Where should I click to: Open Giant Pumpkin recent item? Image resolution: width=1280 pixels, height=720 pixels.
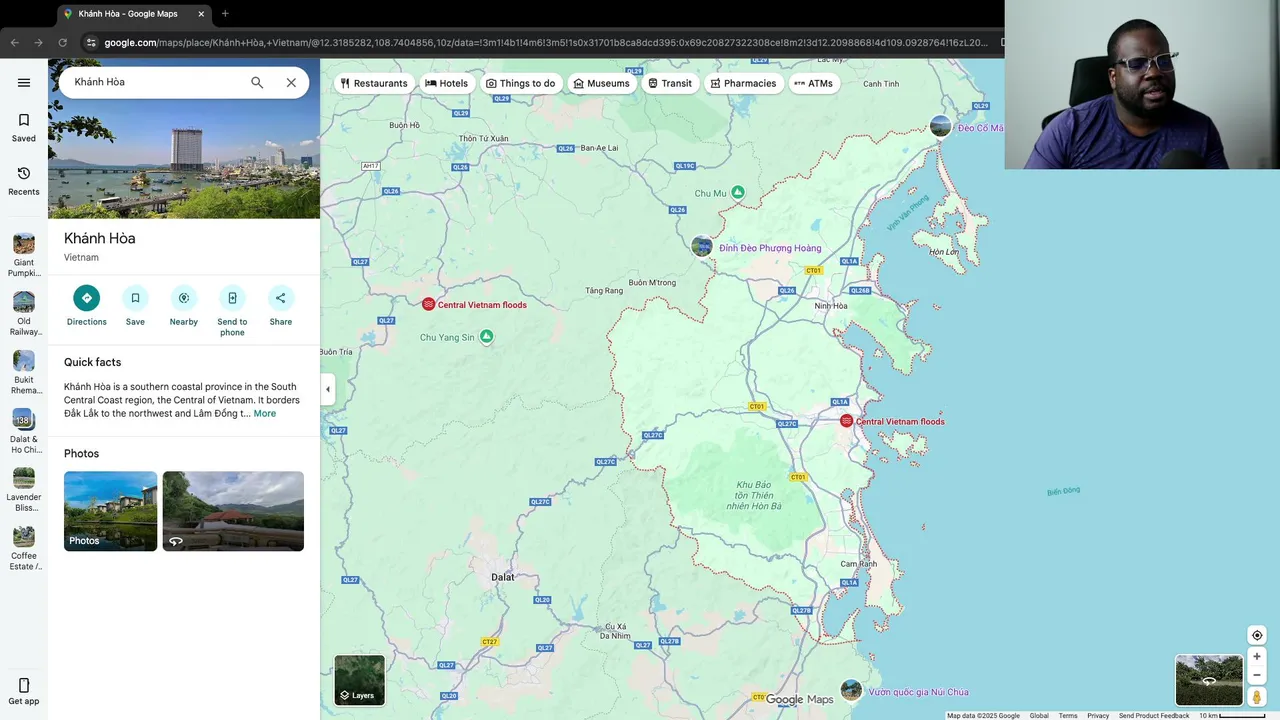tap(24, 255)
